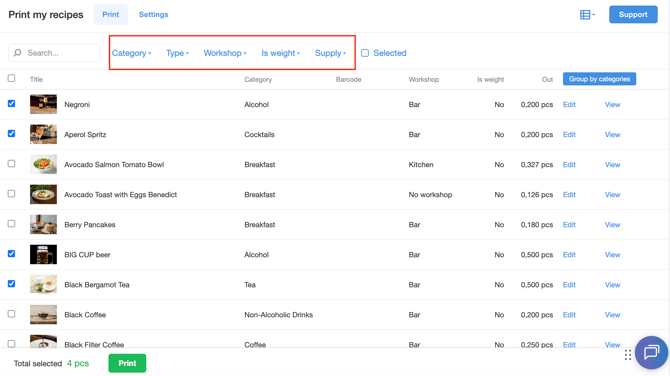Toggle the select-all checkbox in header
670x376 pixels.
(x=12, y=78)
